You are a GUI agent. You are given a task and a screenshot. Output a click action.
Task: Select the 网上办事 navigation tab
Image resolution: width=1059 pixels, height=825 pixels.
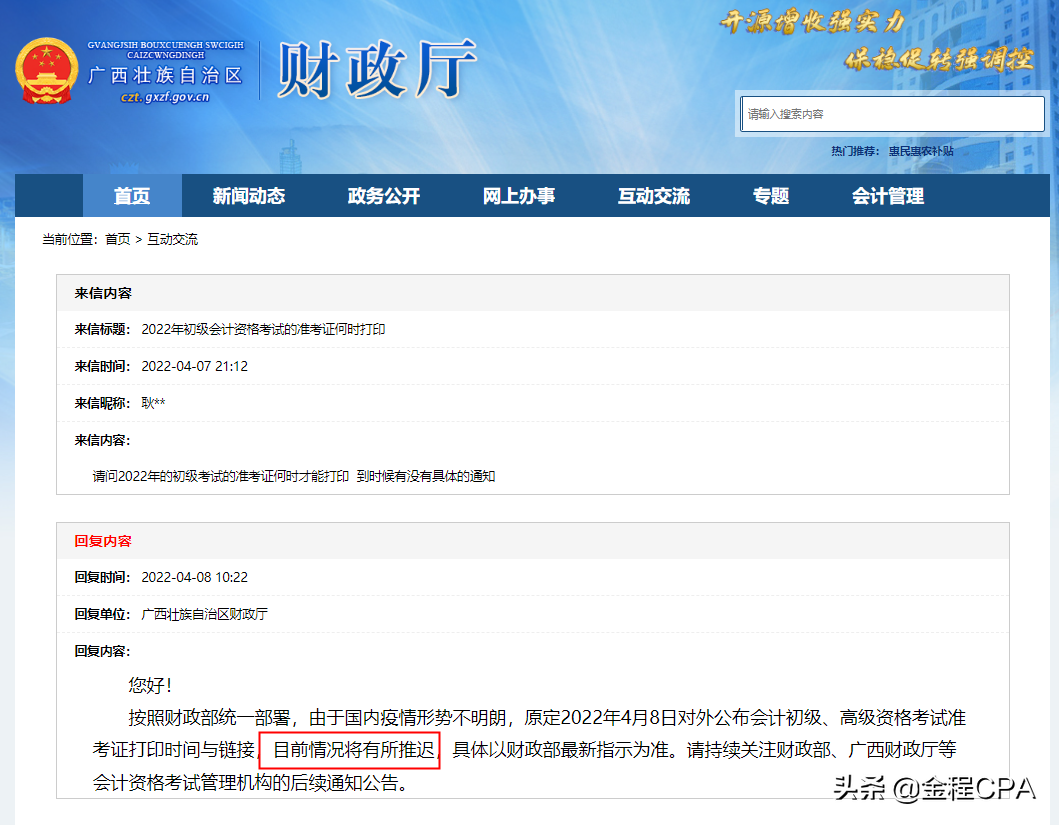pyautogui.click(x=519, y=196)
